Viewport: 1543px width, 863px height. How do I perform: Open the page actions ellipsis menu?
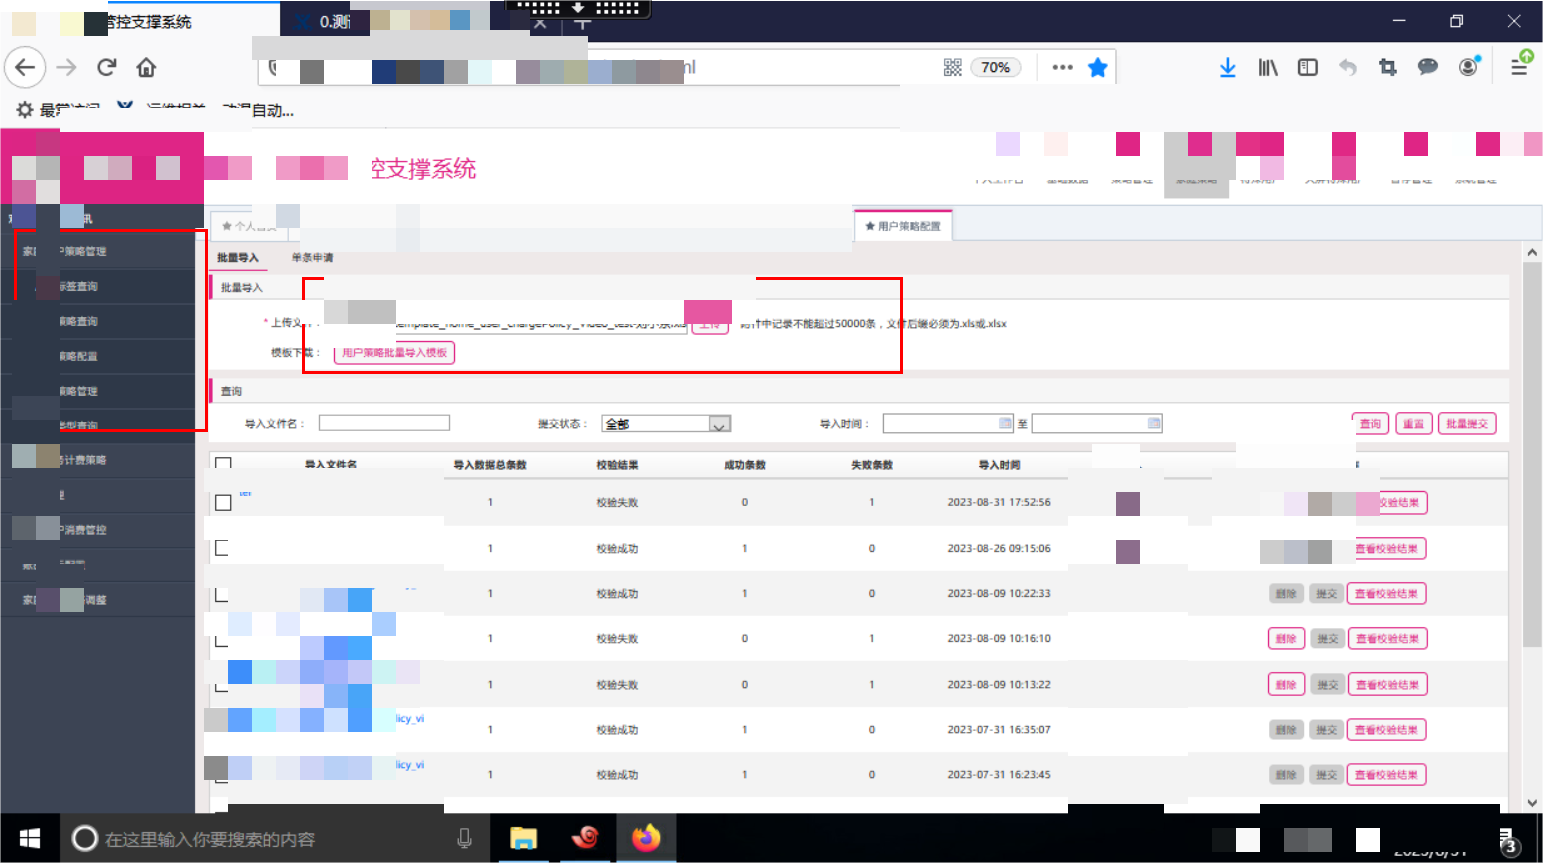[1062, 67]
